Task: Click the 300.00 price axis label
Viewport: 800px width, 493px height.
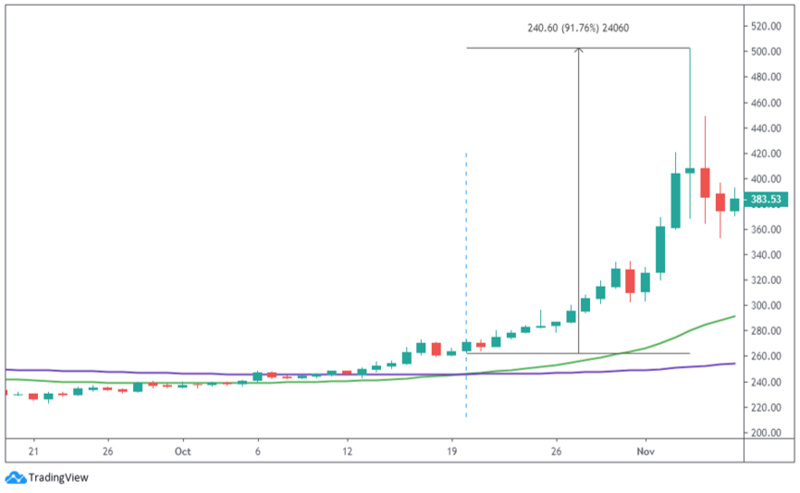Action: (766, 306)
